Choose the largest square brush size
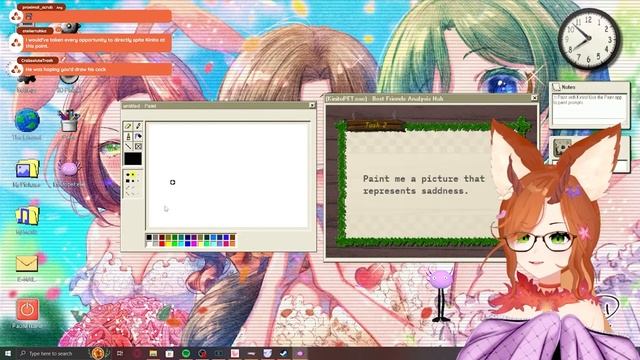 coord(128,181)
